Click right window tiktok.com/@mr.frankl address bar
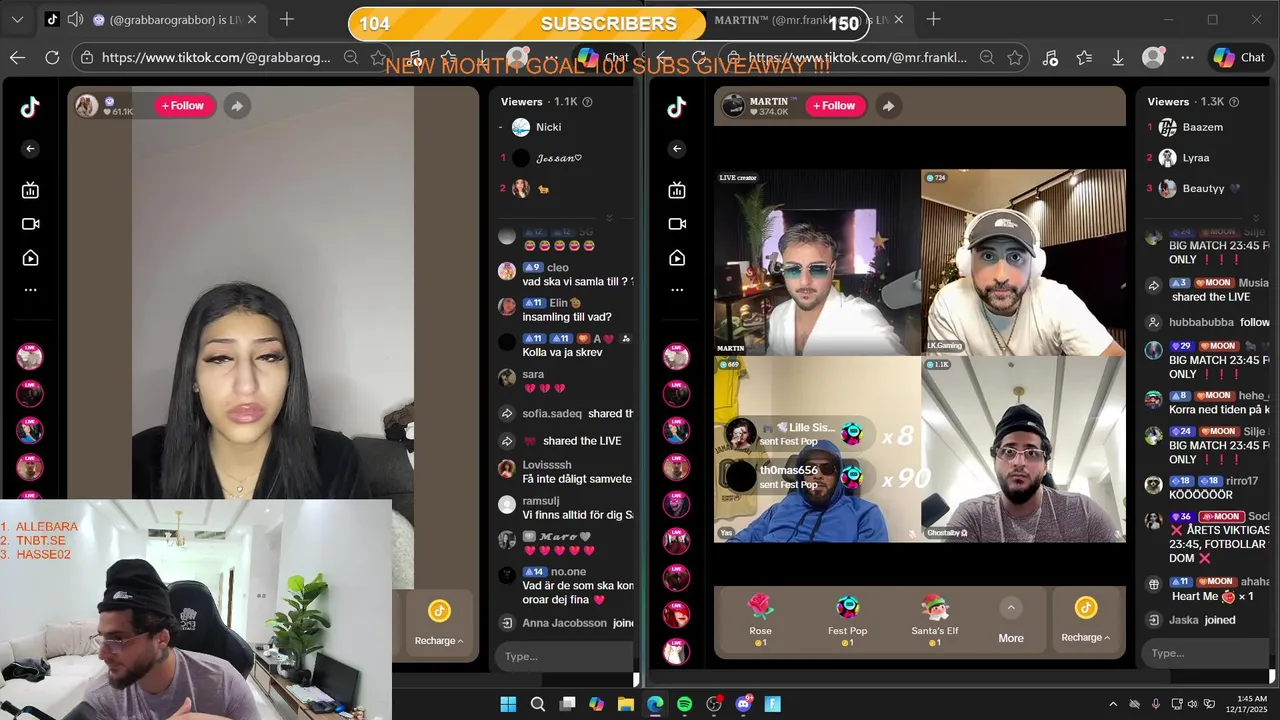The height and width of the screenshot is (720, 1280). (x=858, y=58)
